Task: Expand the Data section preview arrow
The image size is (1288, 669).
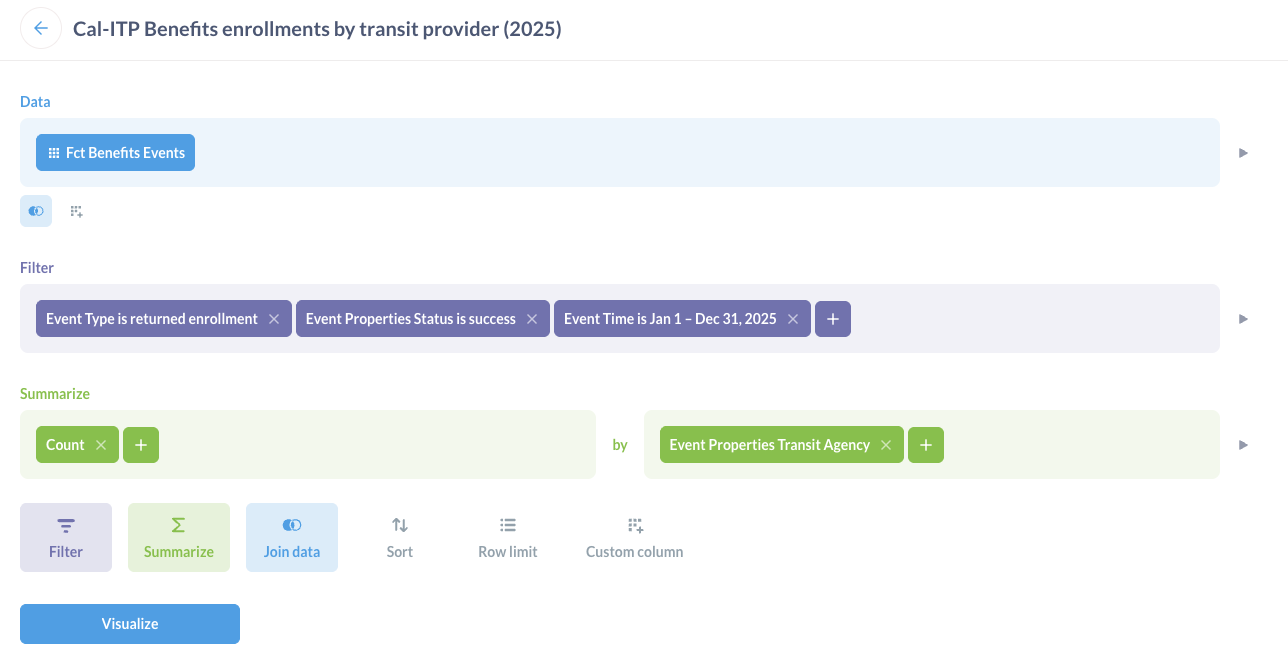Action: 1243,152
